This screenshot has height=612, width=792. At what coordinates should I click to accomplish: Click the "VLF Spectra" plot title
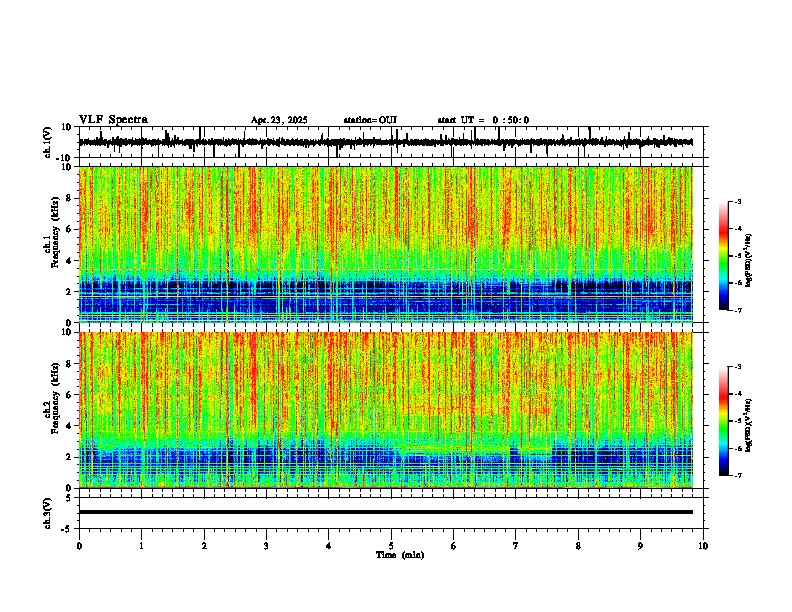(114, 120)
